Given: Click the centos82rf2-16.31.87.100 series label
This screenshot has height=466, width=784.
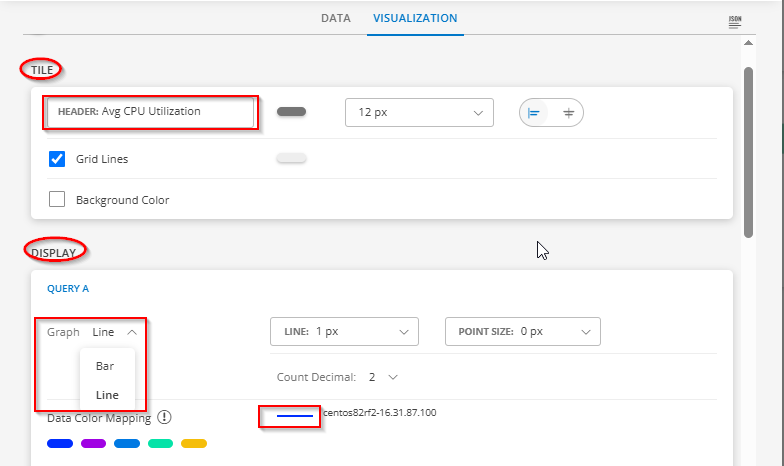Looking at the screenshot, I should pos(380,412).
